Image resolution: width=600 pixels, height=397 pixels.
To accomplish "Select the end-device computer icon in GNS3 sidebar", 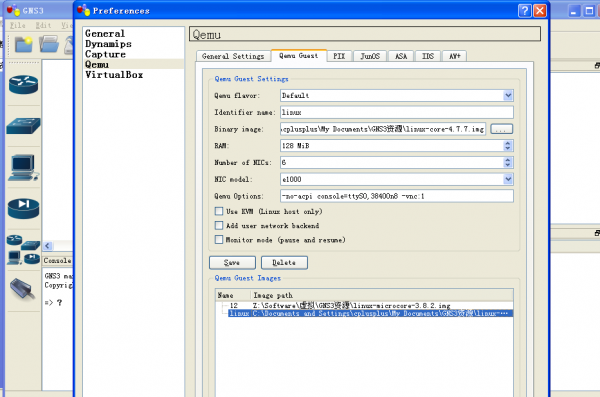I will coord(23,167).
